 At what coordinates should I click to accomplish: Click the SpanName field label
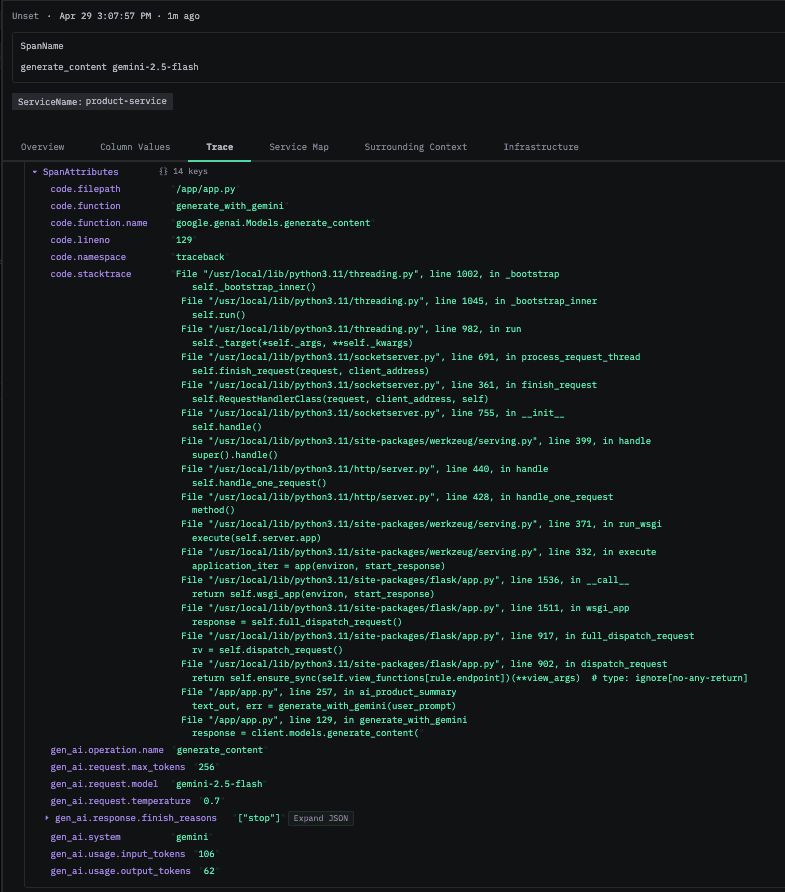(42, 46)
